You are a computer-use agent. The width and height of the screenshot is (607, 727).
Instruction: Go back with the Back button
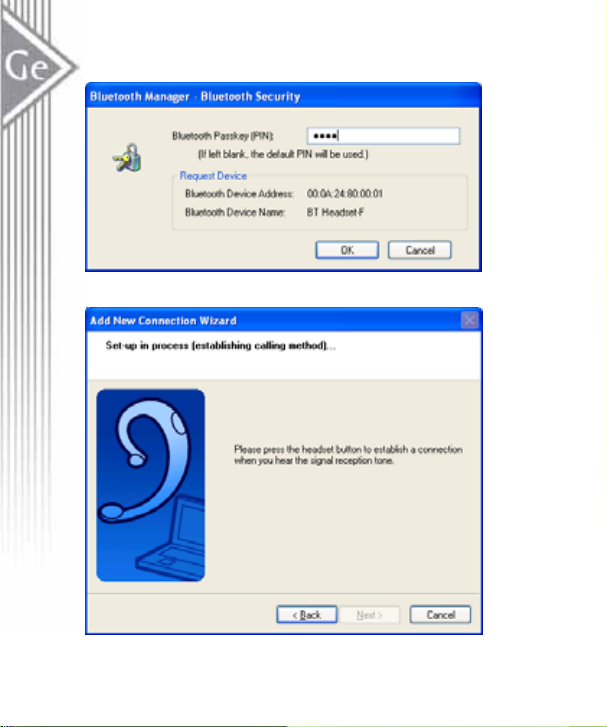click(x=307, y=615)
